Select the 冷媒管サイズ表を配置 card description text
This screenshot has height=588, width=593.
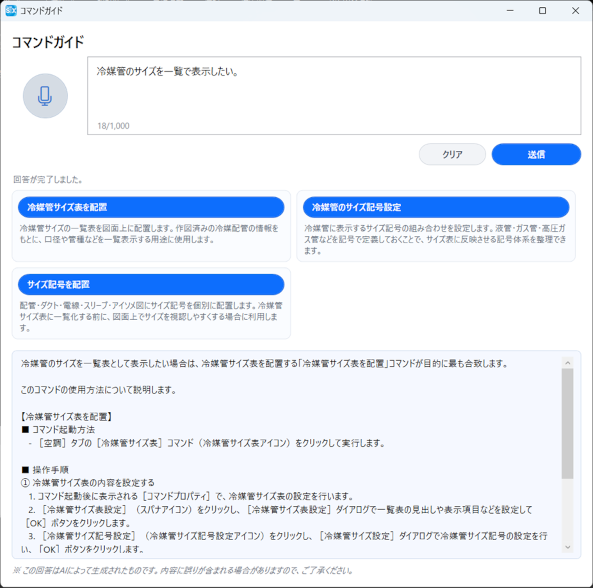[x=149, y=234]
